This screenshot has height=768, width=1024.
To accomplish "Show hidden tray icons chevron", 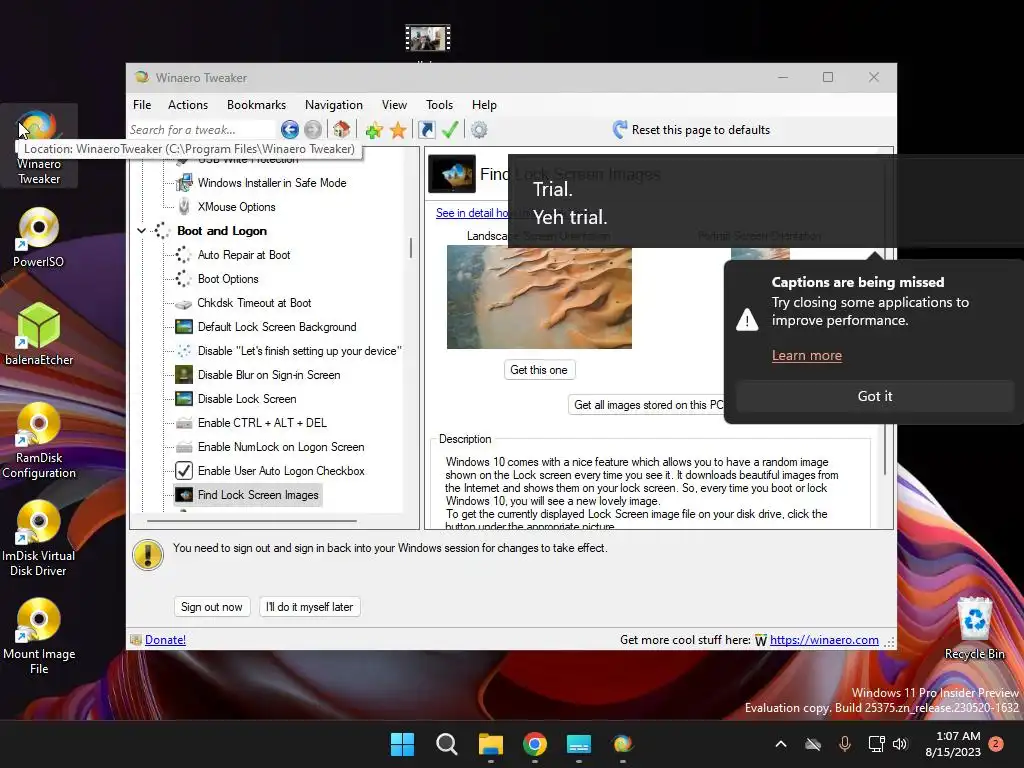I will click(x=780, y=744).
